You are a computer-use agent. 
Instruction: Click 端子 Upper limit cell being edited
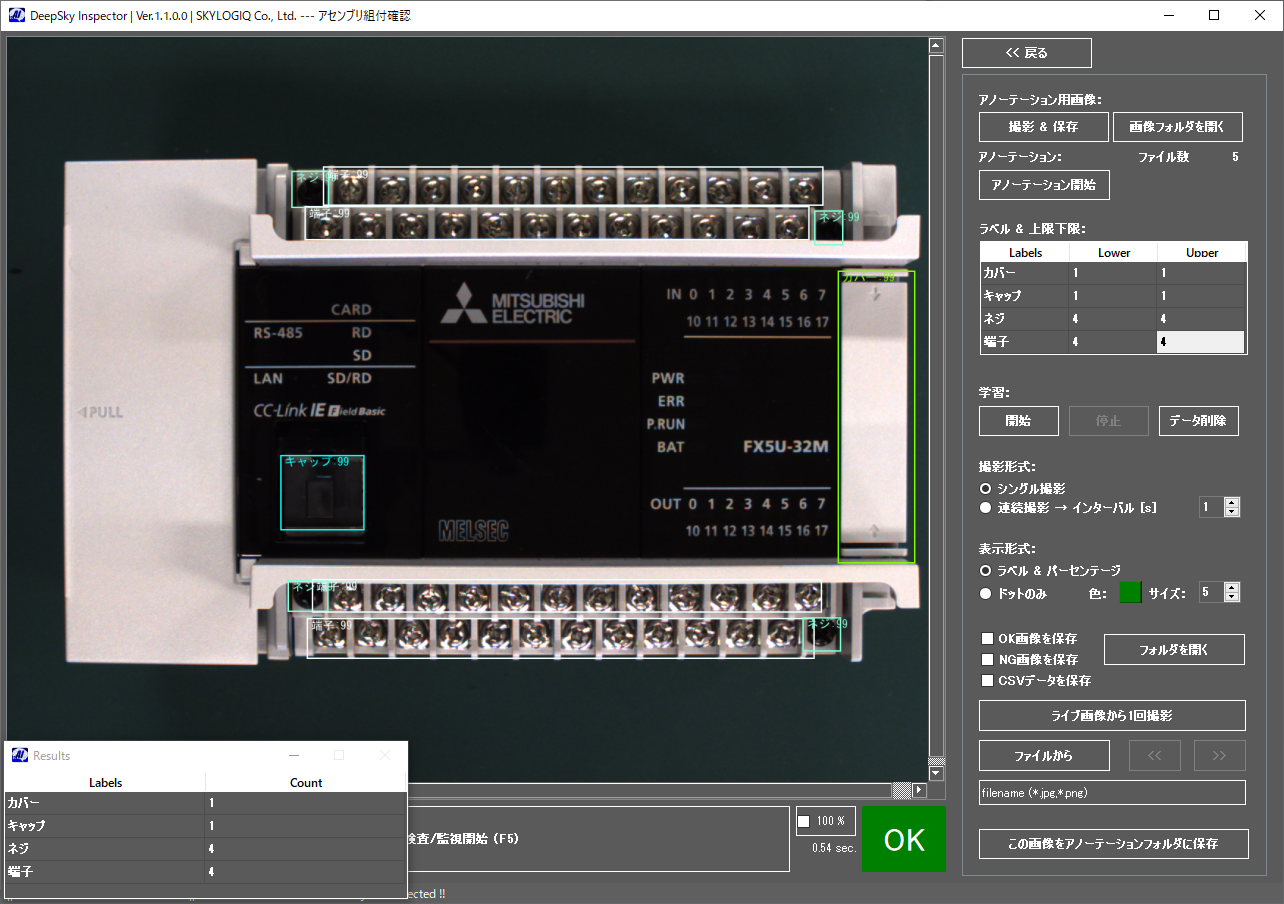[x=1201, y=342]
